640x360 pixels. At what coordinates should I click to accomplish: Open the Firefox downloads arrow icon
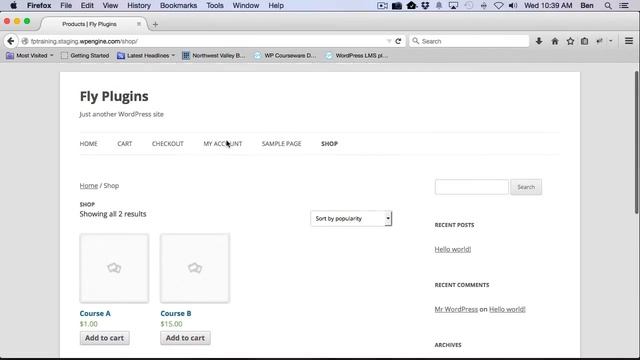539,41
